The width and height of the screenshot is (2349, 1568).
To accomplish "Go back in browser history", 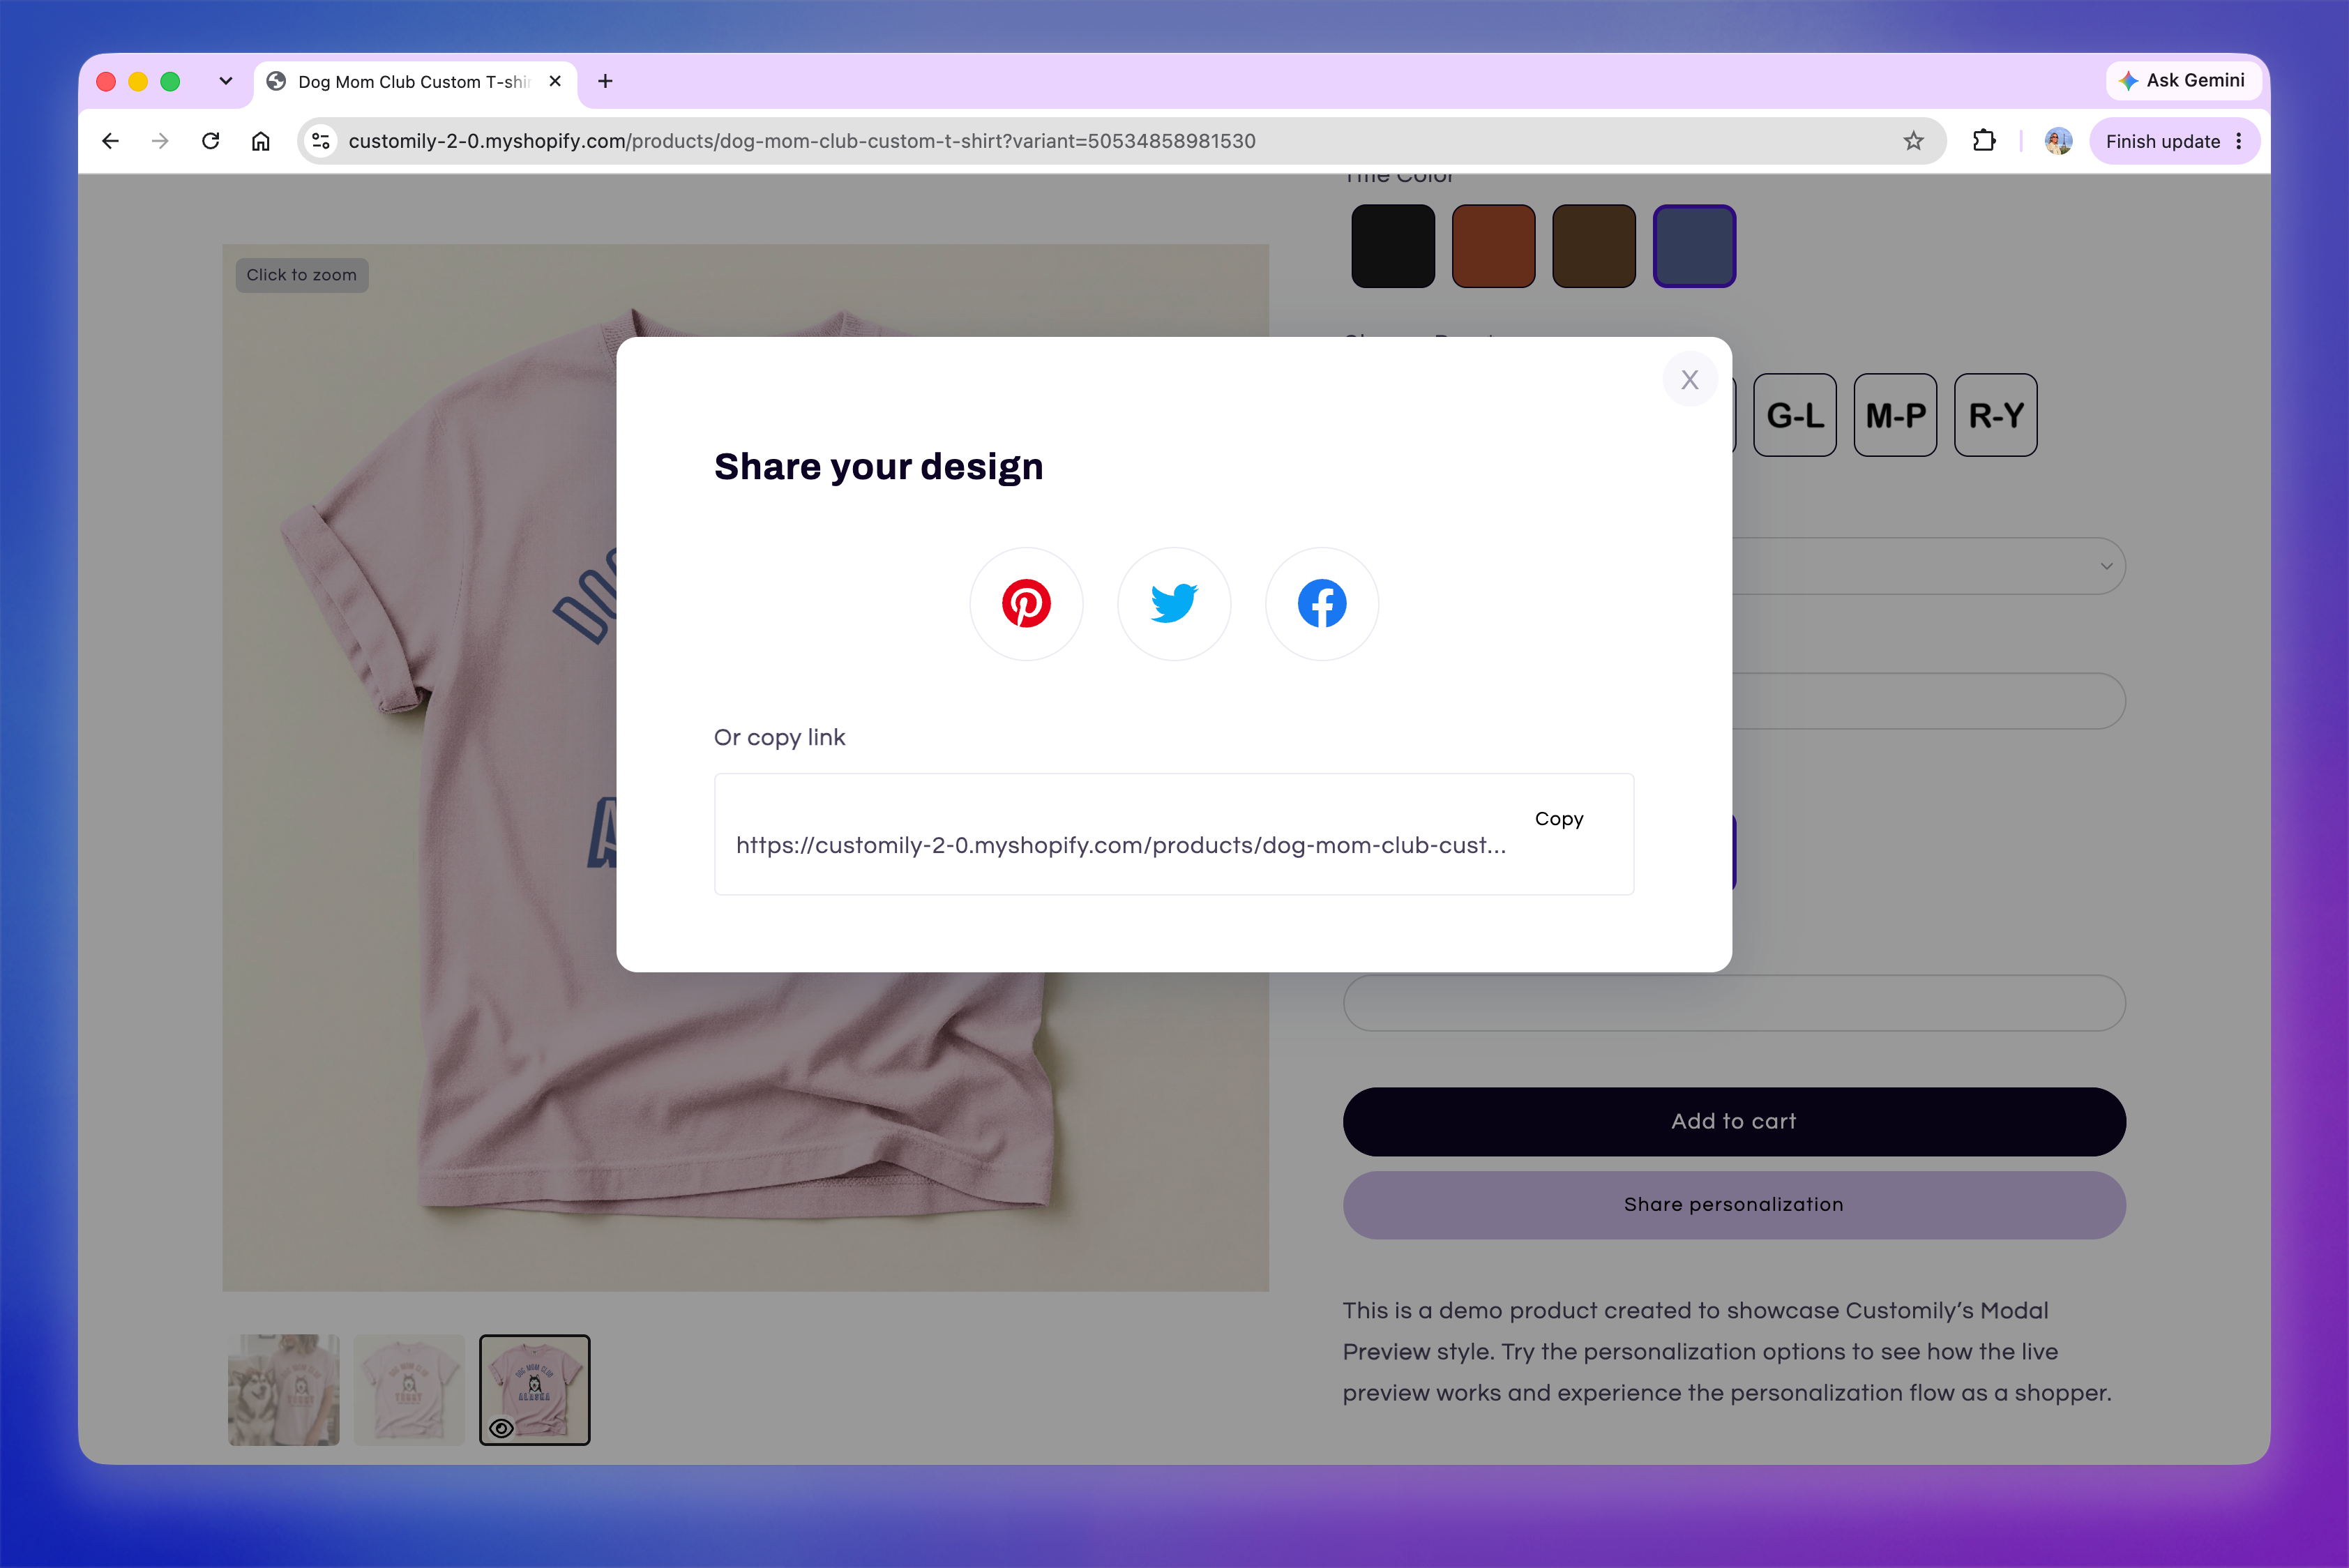I will (110, 141).
